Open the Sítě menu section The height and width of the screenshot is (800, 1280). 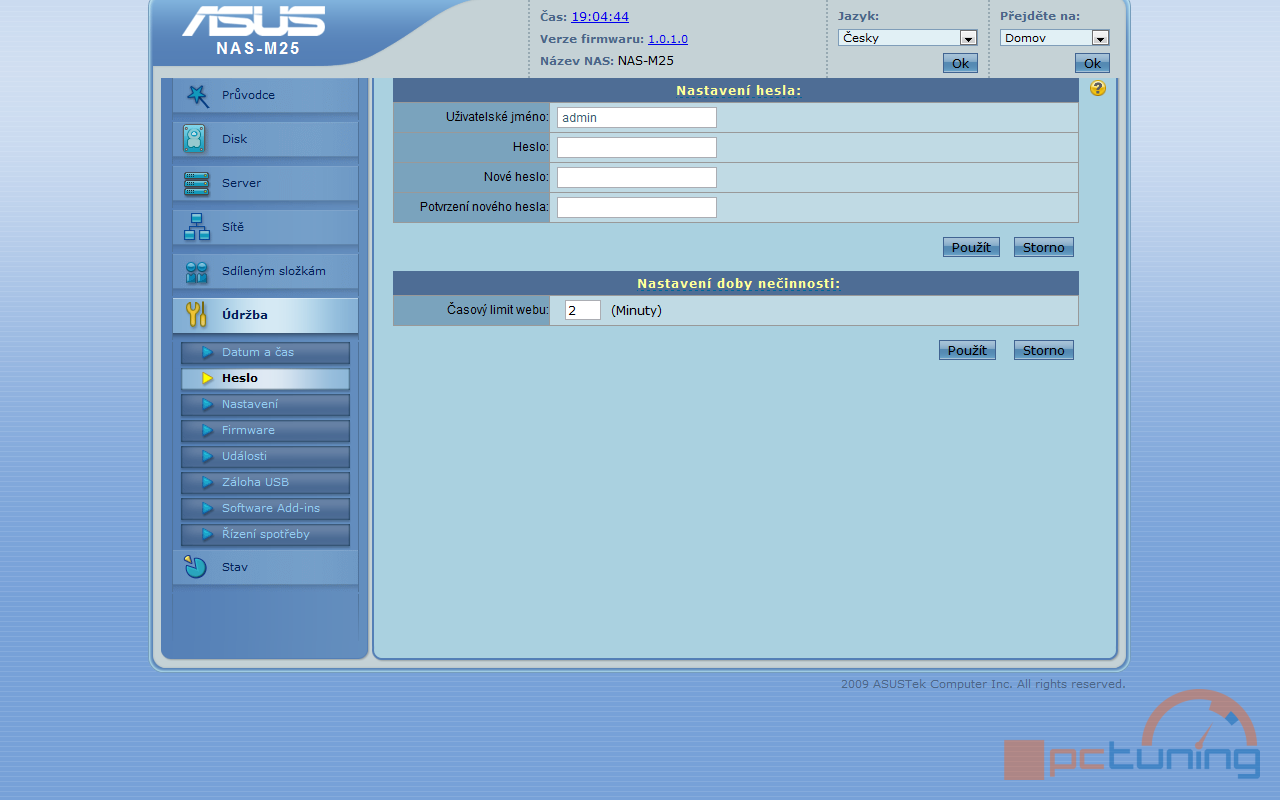point(265,227)
